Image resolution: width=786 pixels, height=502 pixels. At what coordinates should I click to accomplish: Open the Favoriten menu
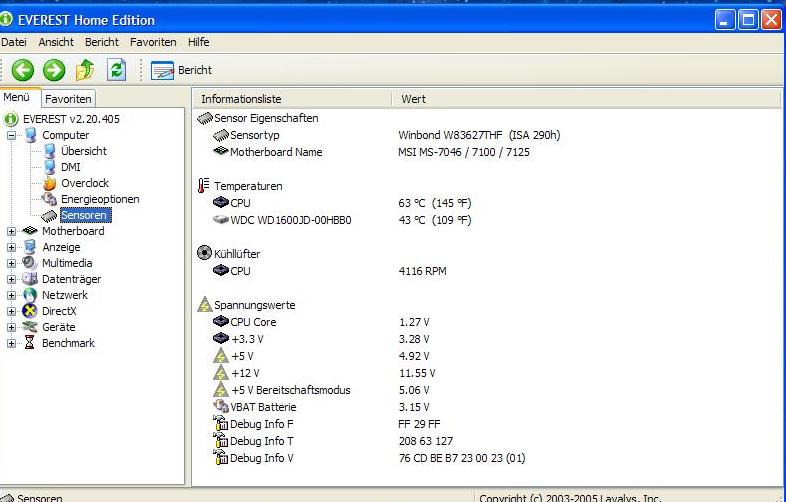click(153, 42)
